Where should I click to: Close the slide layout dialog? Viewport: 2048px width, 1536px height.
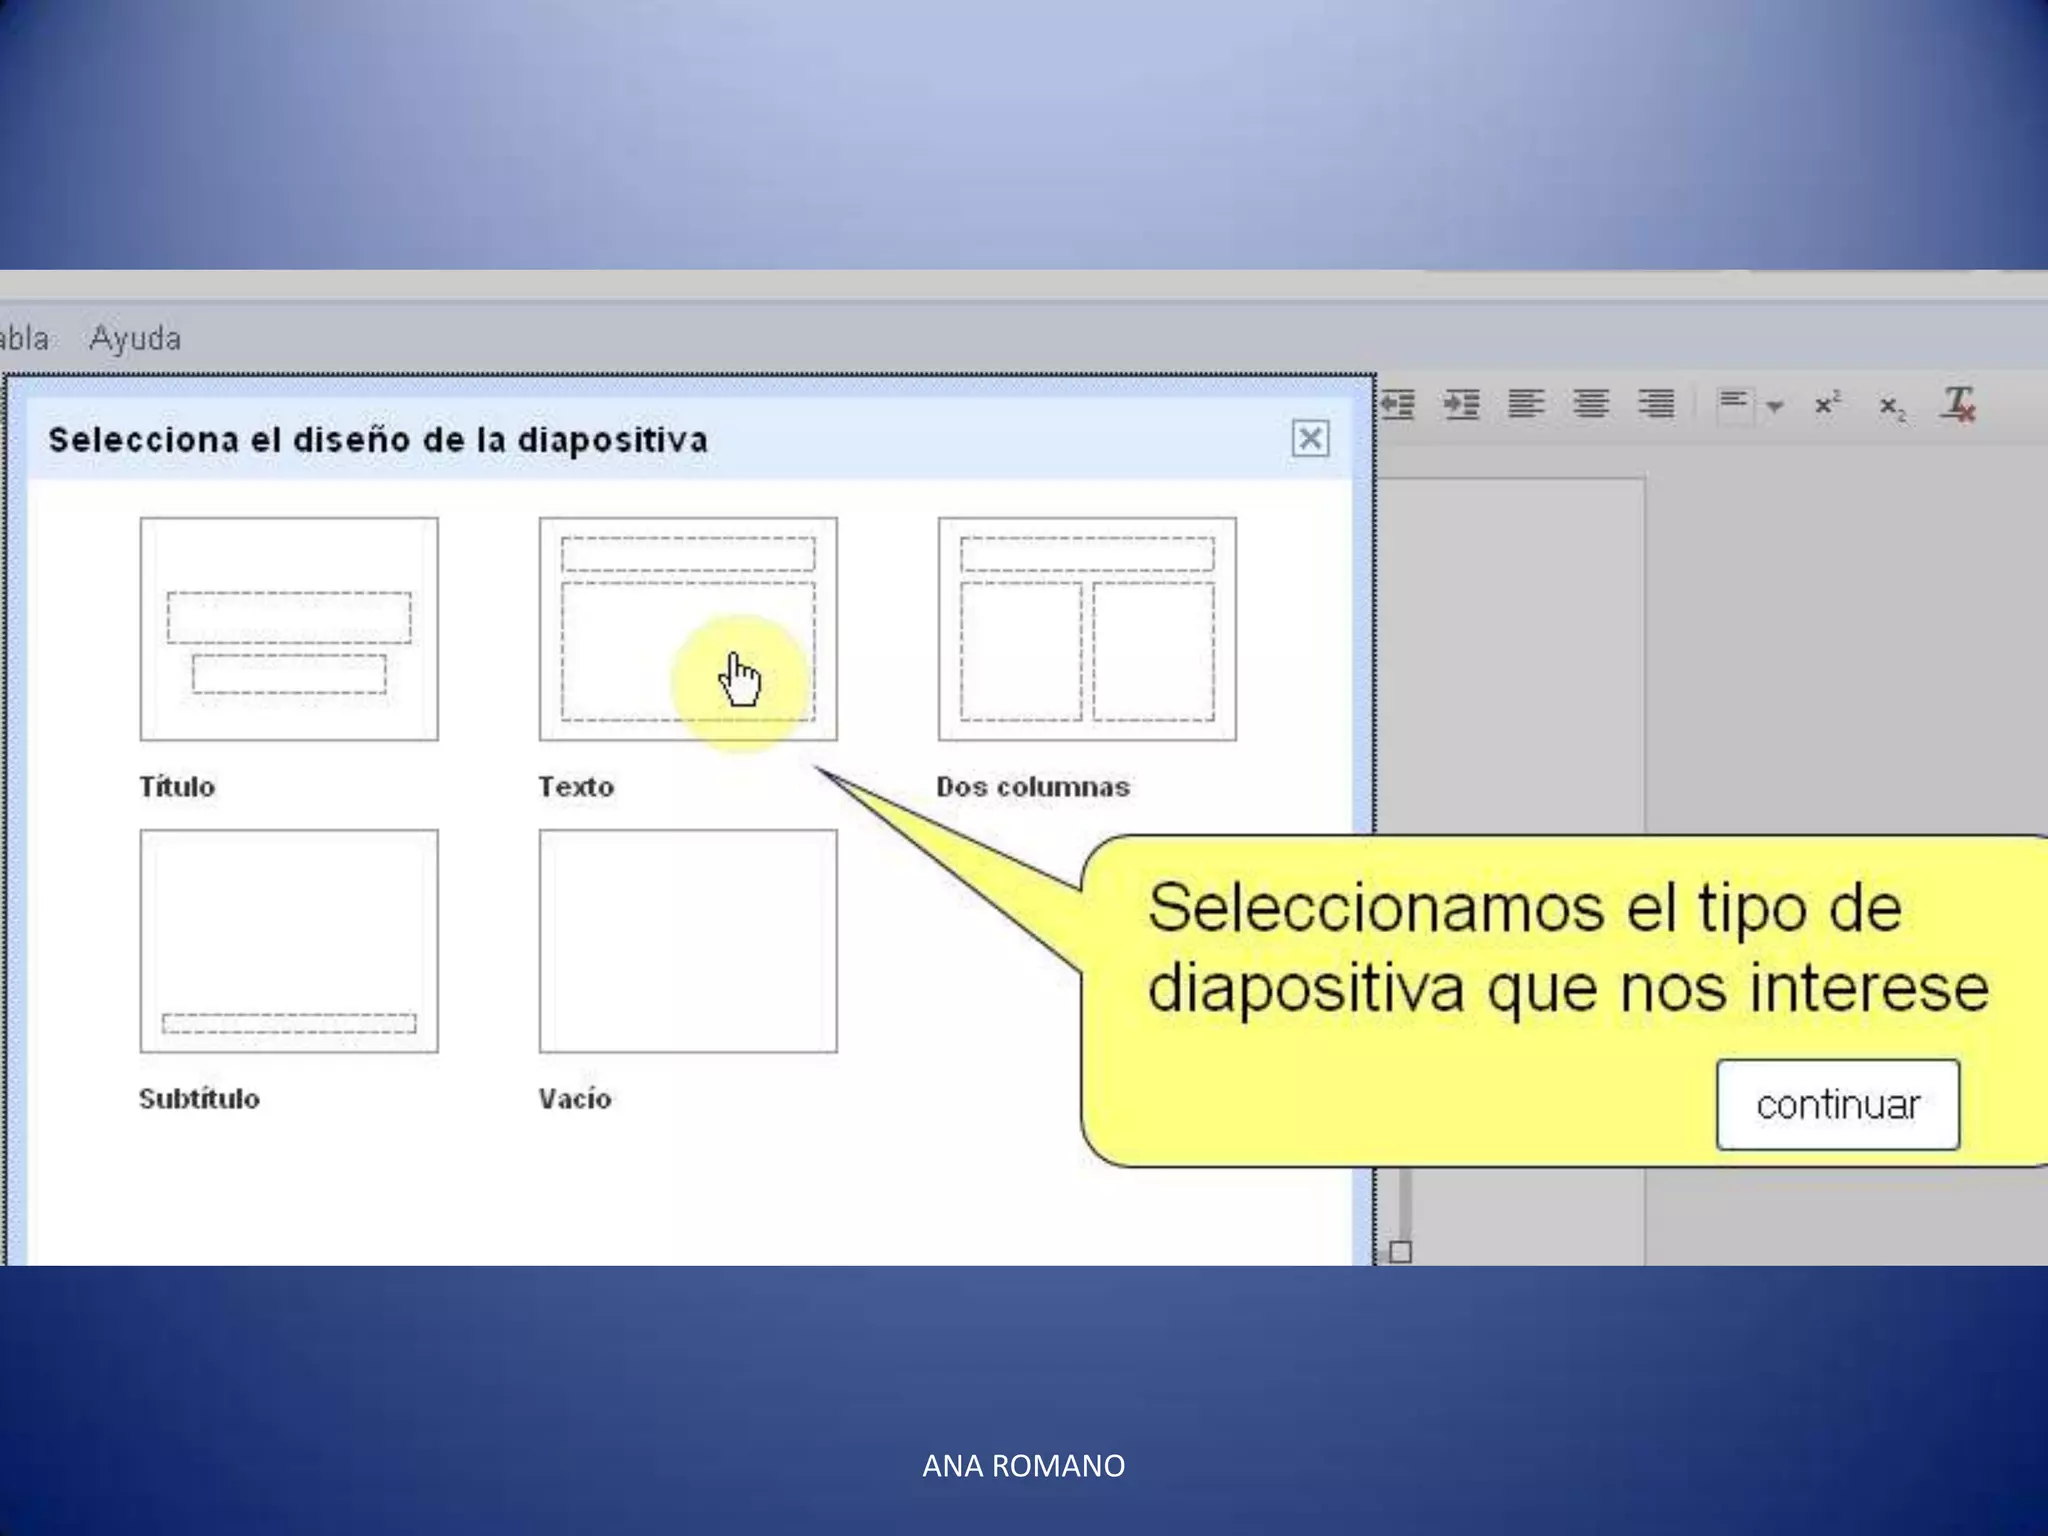pyautogui.click(x=1310, y=438)
